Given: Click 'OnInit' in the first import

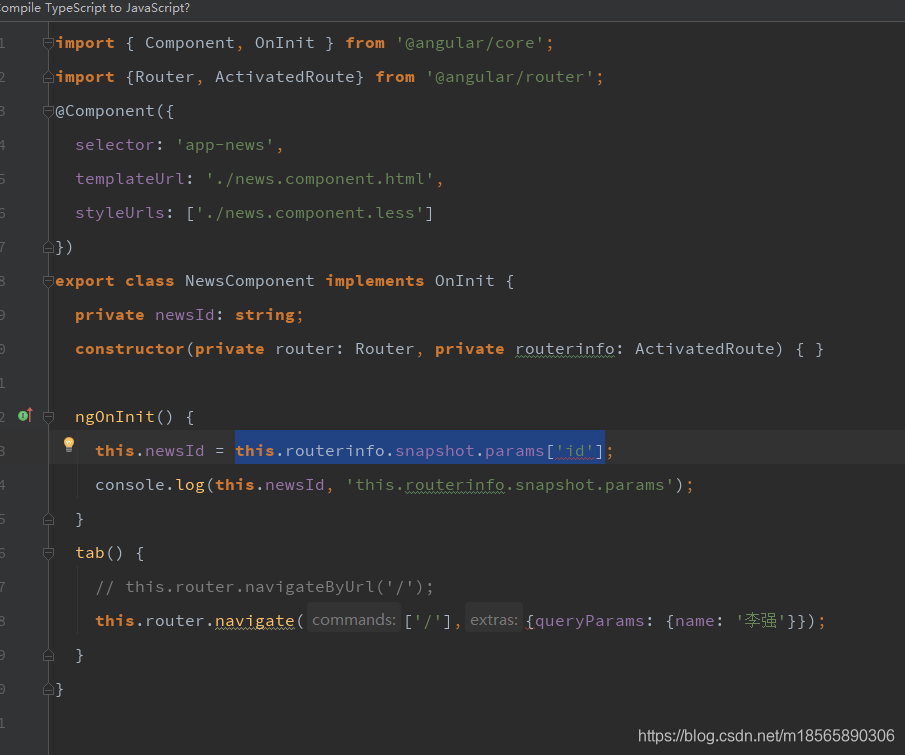Looking at the screenshot, I should 285,43.
